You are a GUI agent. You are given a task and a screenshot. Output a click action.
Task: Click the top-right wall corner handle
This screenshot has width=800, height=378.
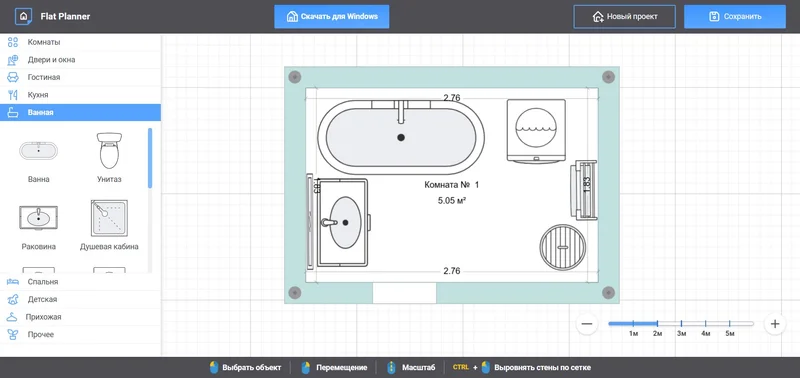point(608,77)
